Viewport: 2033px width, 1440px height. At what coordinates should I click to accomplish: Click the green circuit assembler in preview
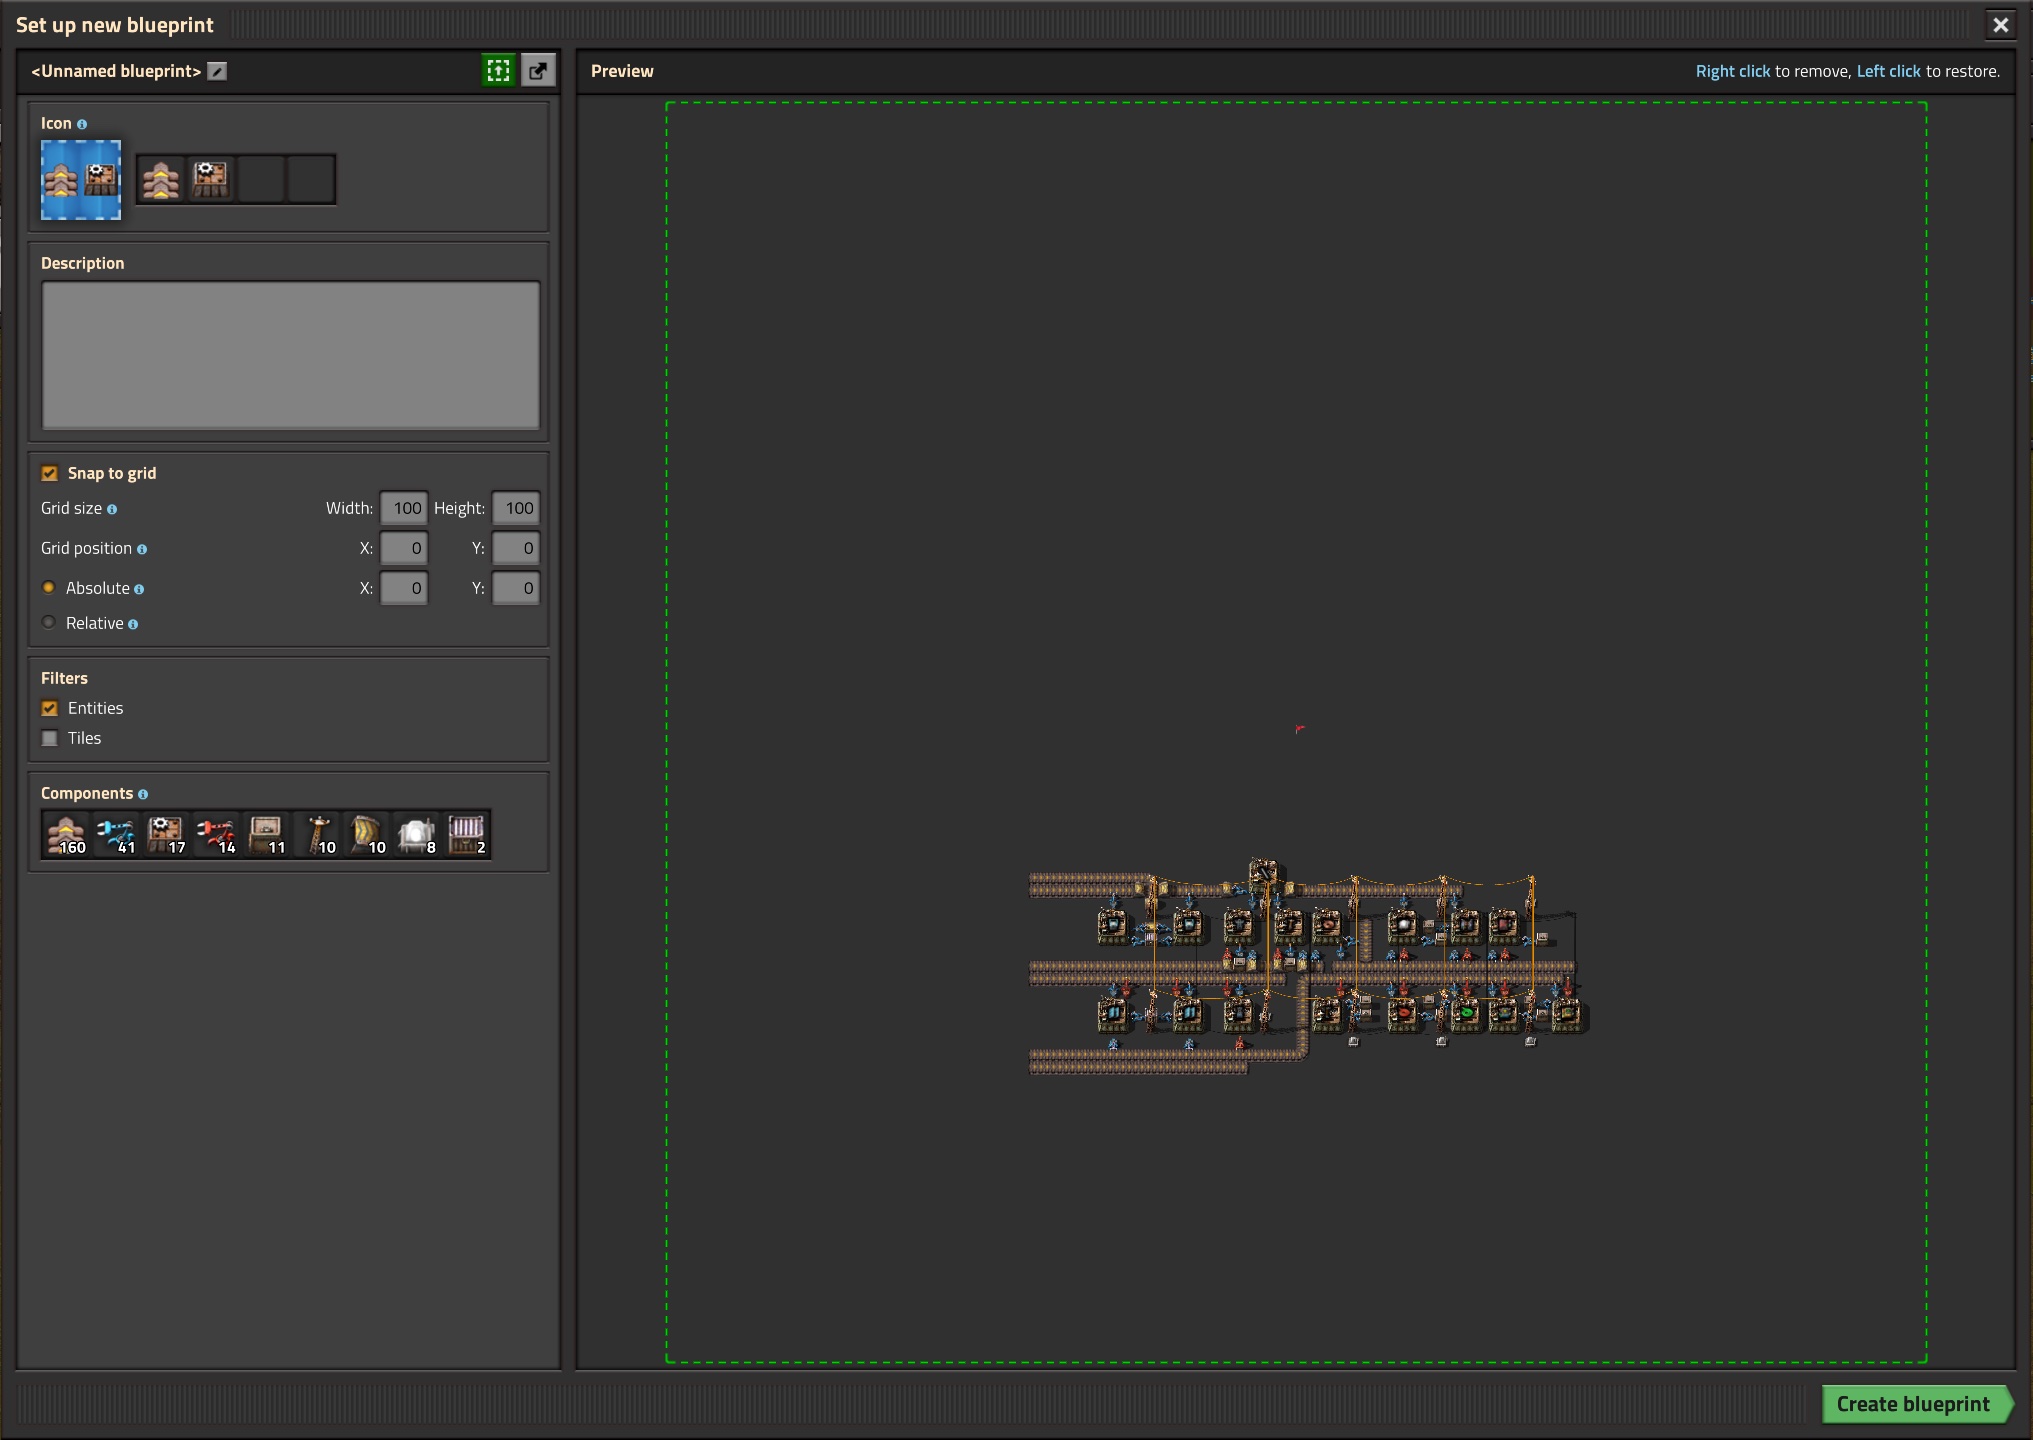(x=1466, y=1013)
